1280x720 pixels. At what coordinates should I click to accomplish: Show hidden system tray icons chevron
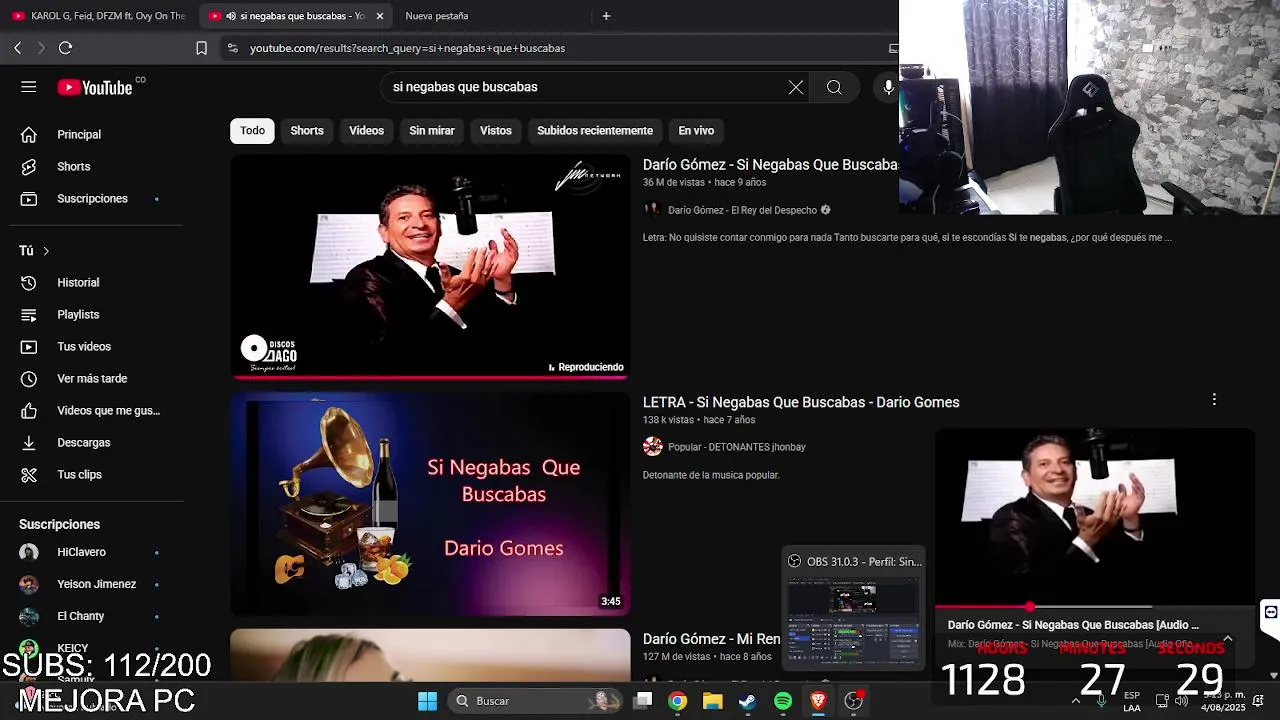tap(1076, 701)
